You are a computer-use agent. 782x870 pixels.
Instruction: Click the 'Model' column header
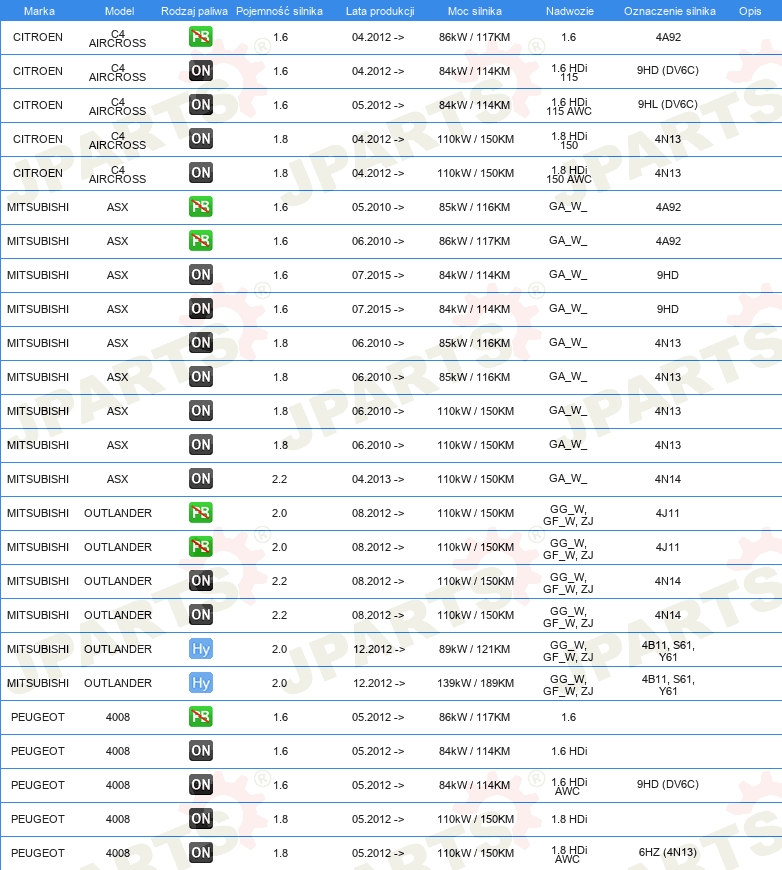click(119, 11)
